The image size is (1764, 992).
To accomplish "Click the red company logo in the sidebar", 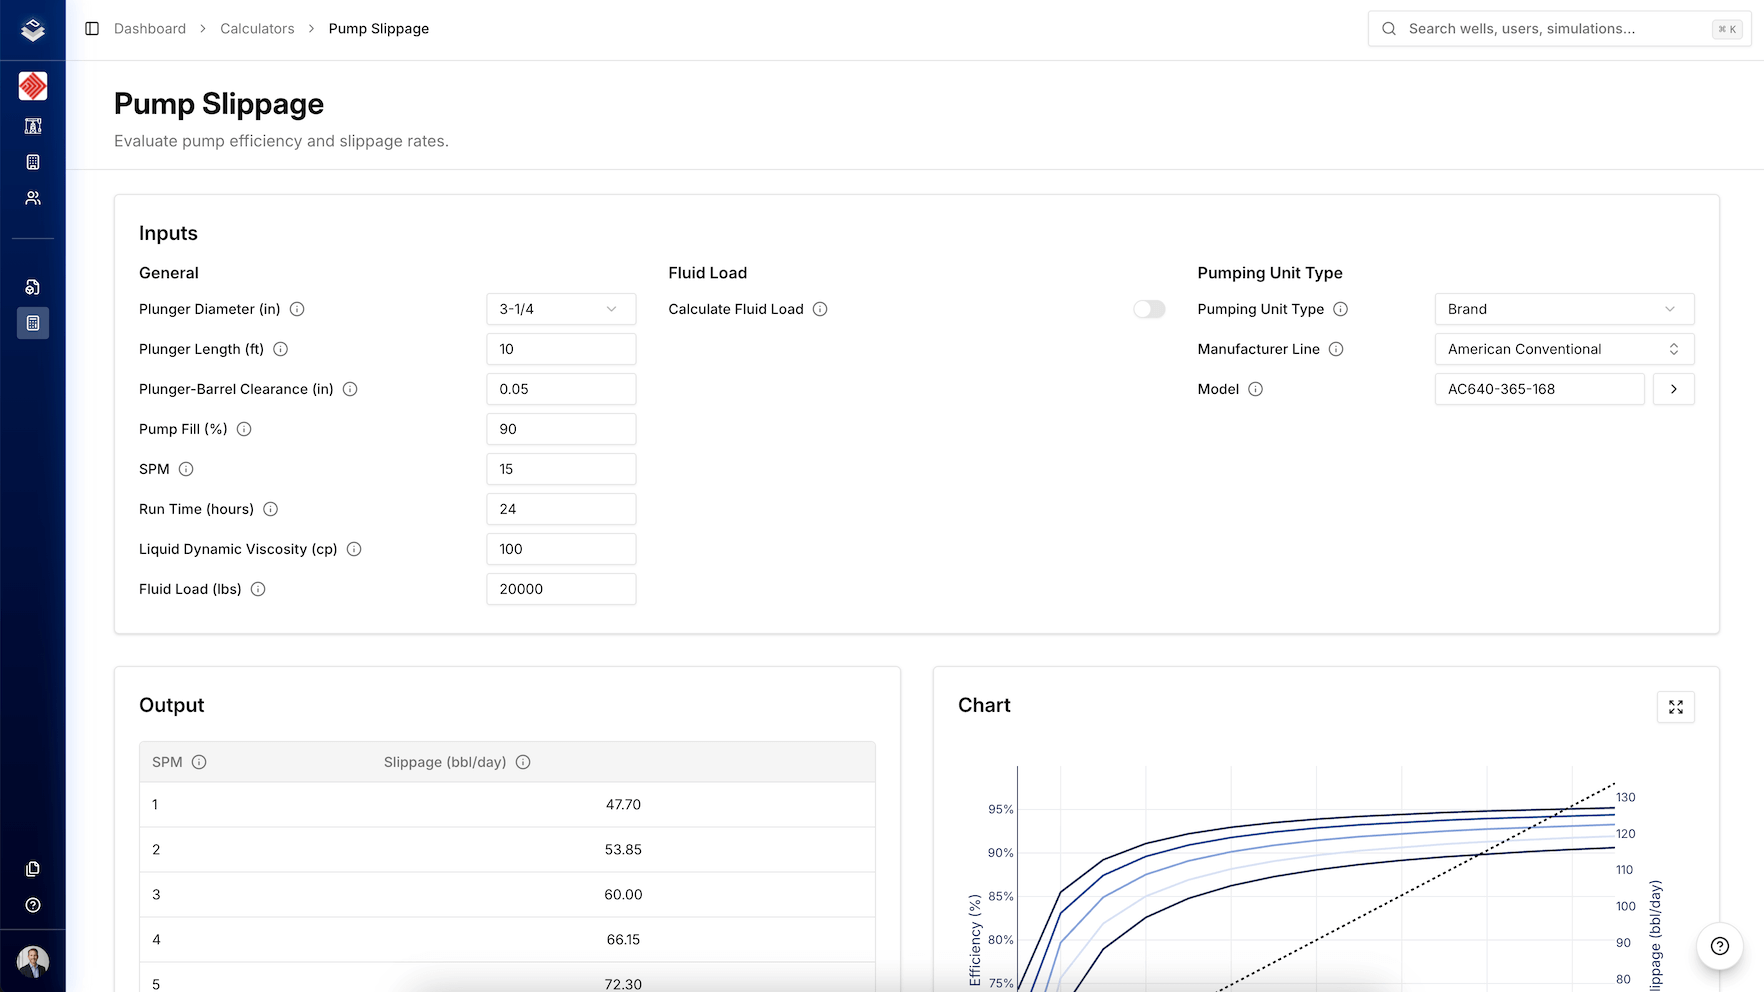I will pyautogui.click(x=33, y=86).
